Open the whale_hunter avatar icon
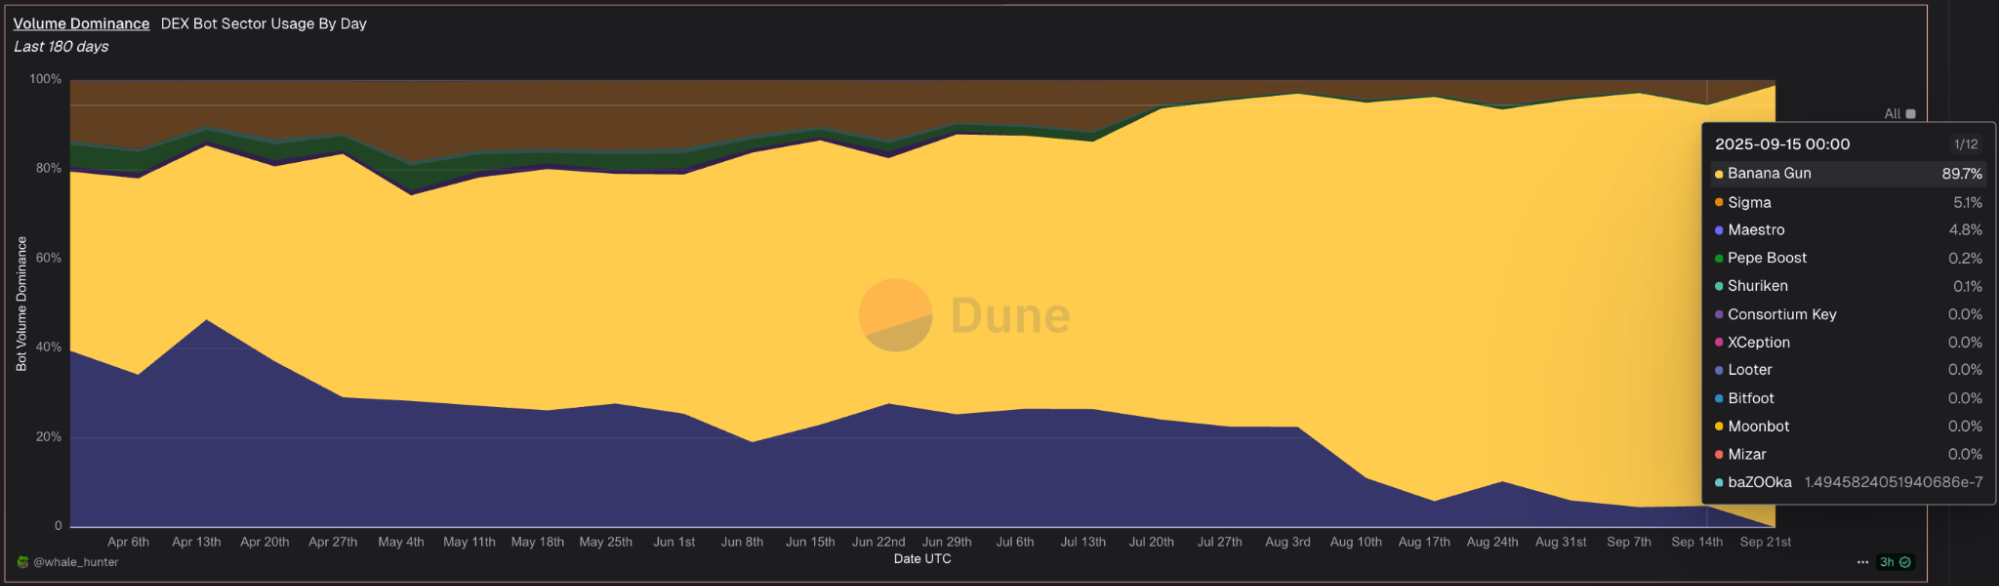 [23, 562]
